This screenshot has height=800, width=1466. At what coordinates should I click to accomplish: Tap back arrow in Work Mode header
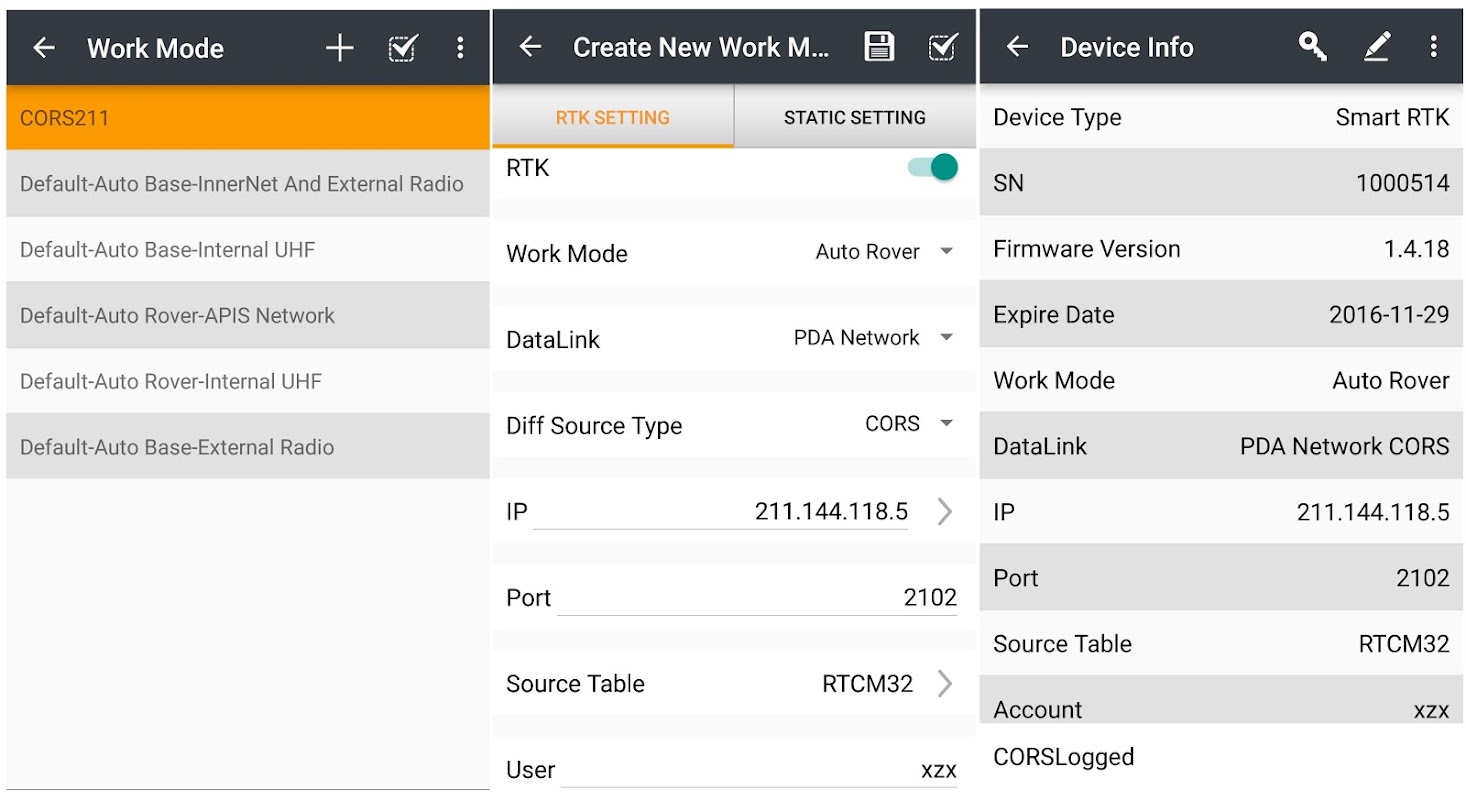click(44, 48)
